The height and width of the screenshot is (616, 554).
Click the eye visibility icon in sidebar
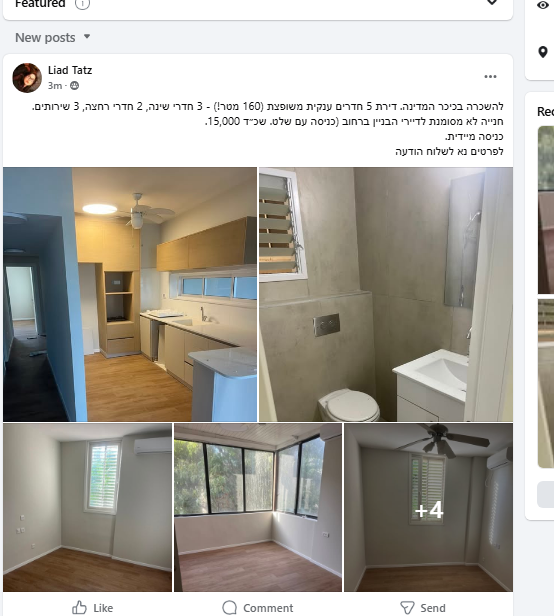[543, 5]
